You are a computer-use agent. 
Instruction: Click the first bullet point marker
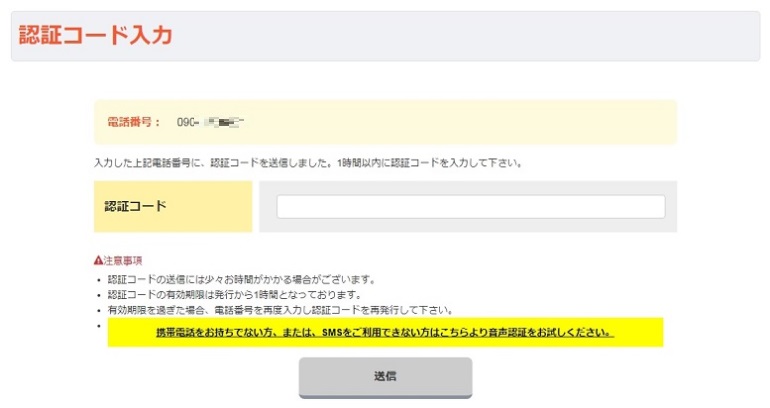pyautogui.click(x=98, y=280)
